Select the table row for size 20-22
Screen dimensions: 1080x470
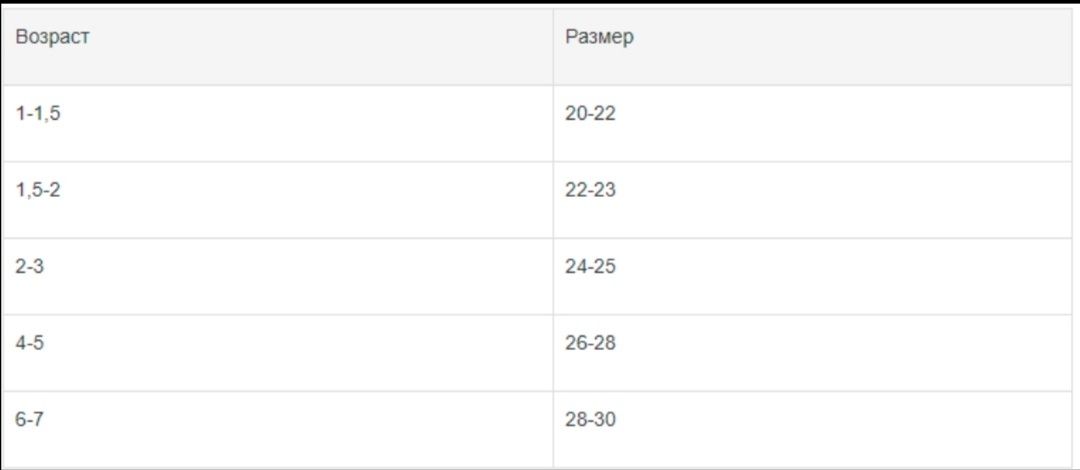point(537,124)
